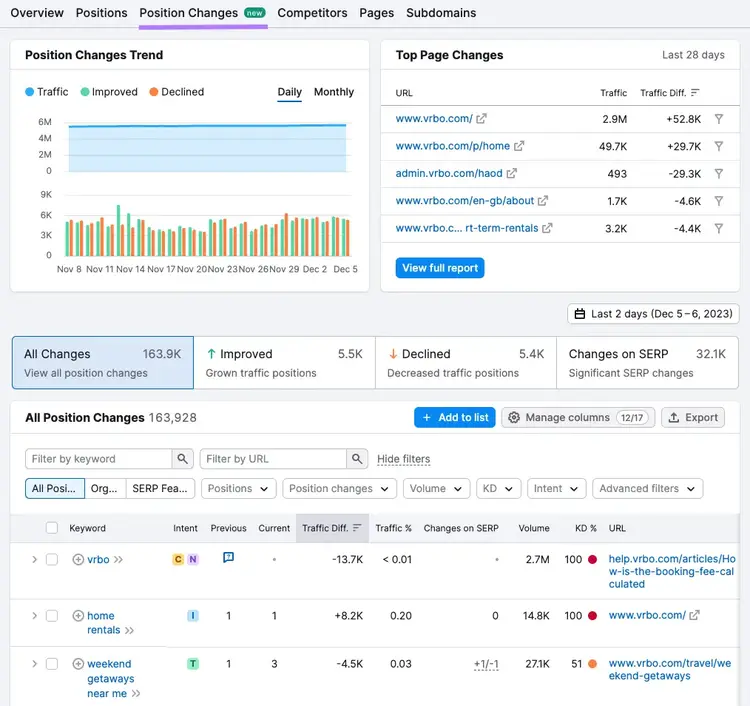The height and width of the screenshot is (706, 750).
Task: Select the Improved 5.5K changes tab
Action: click(284, 363)
